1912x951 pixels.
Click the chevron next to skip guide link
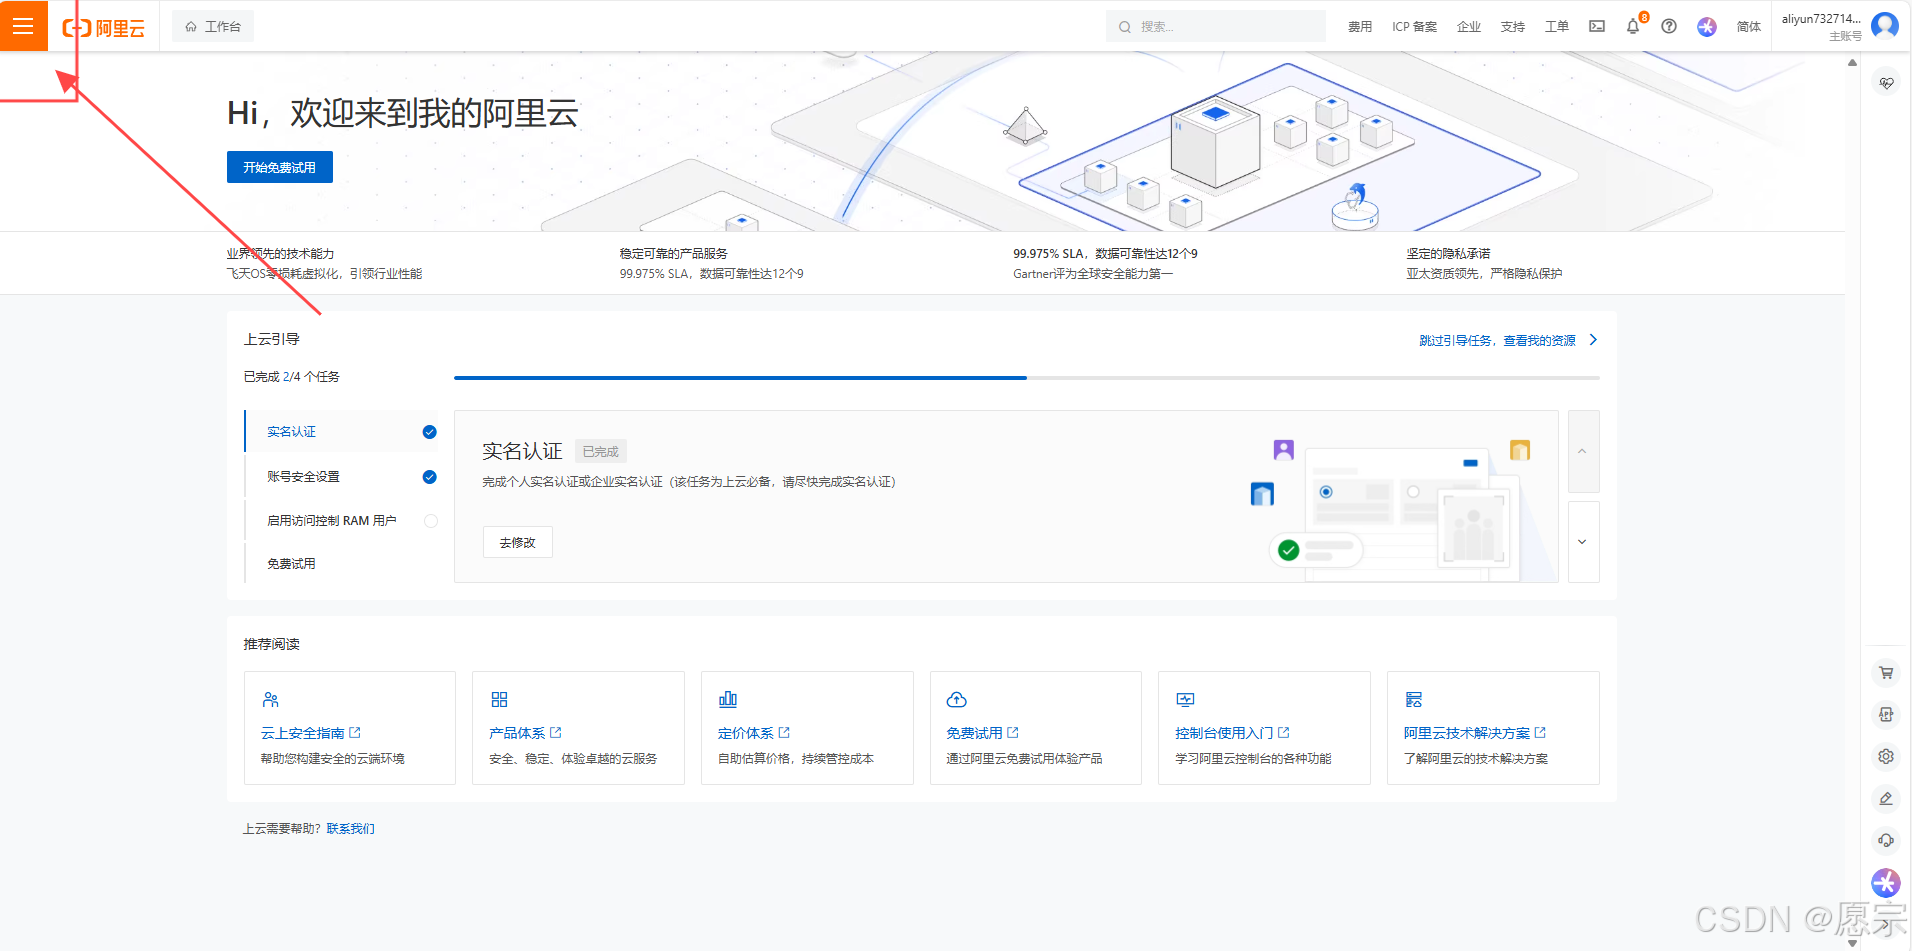point(1593,340)
